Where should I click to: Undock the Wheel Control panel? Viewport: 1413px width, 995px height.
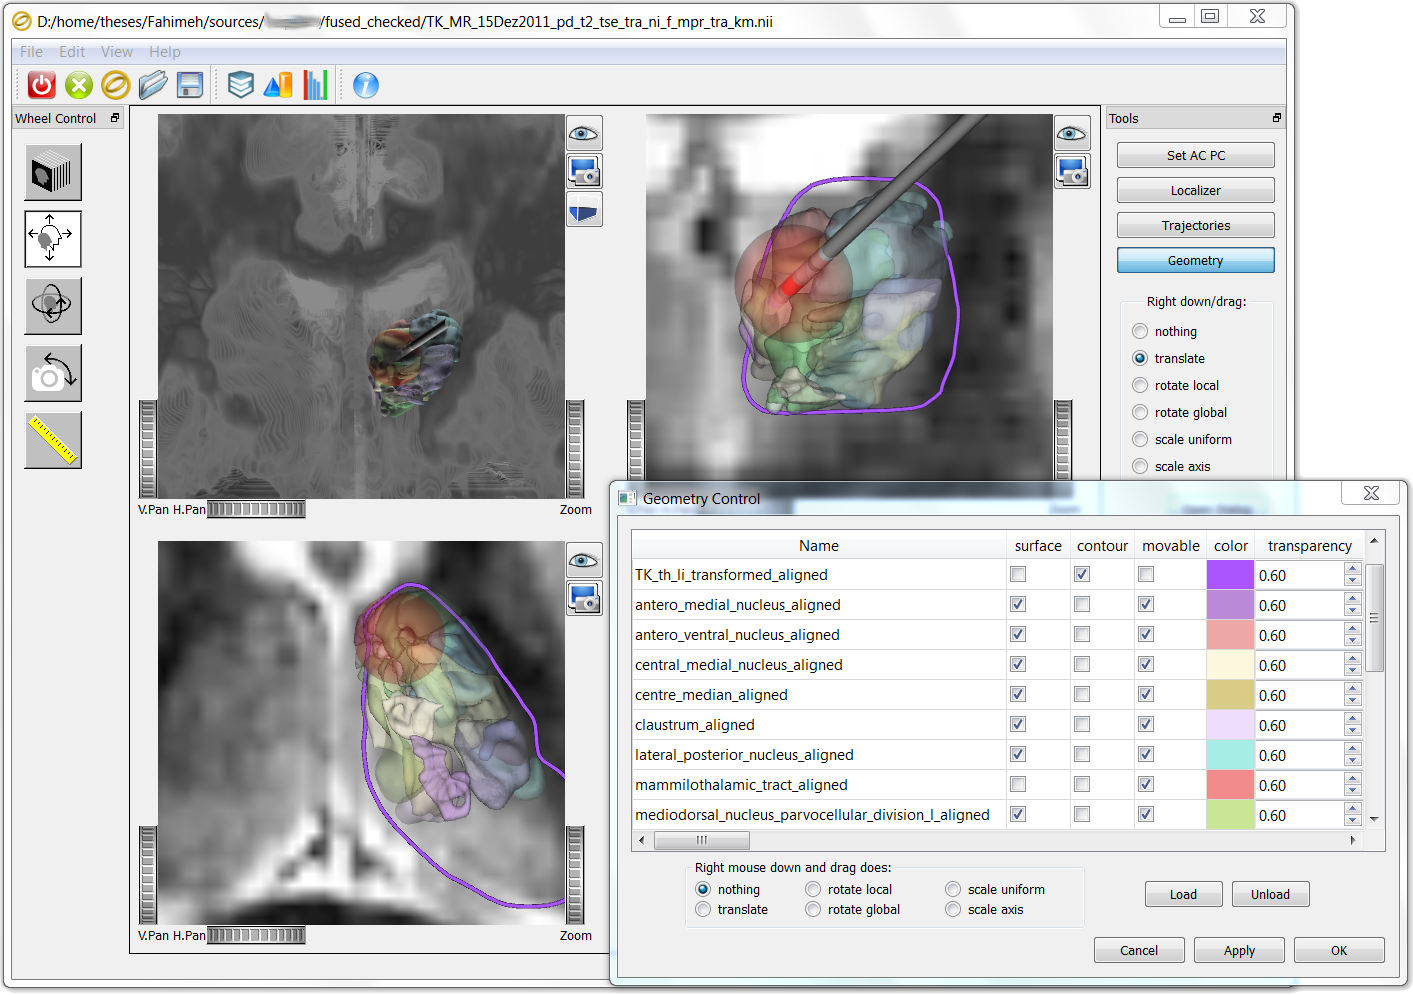(115, 118)
